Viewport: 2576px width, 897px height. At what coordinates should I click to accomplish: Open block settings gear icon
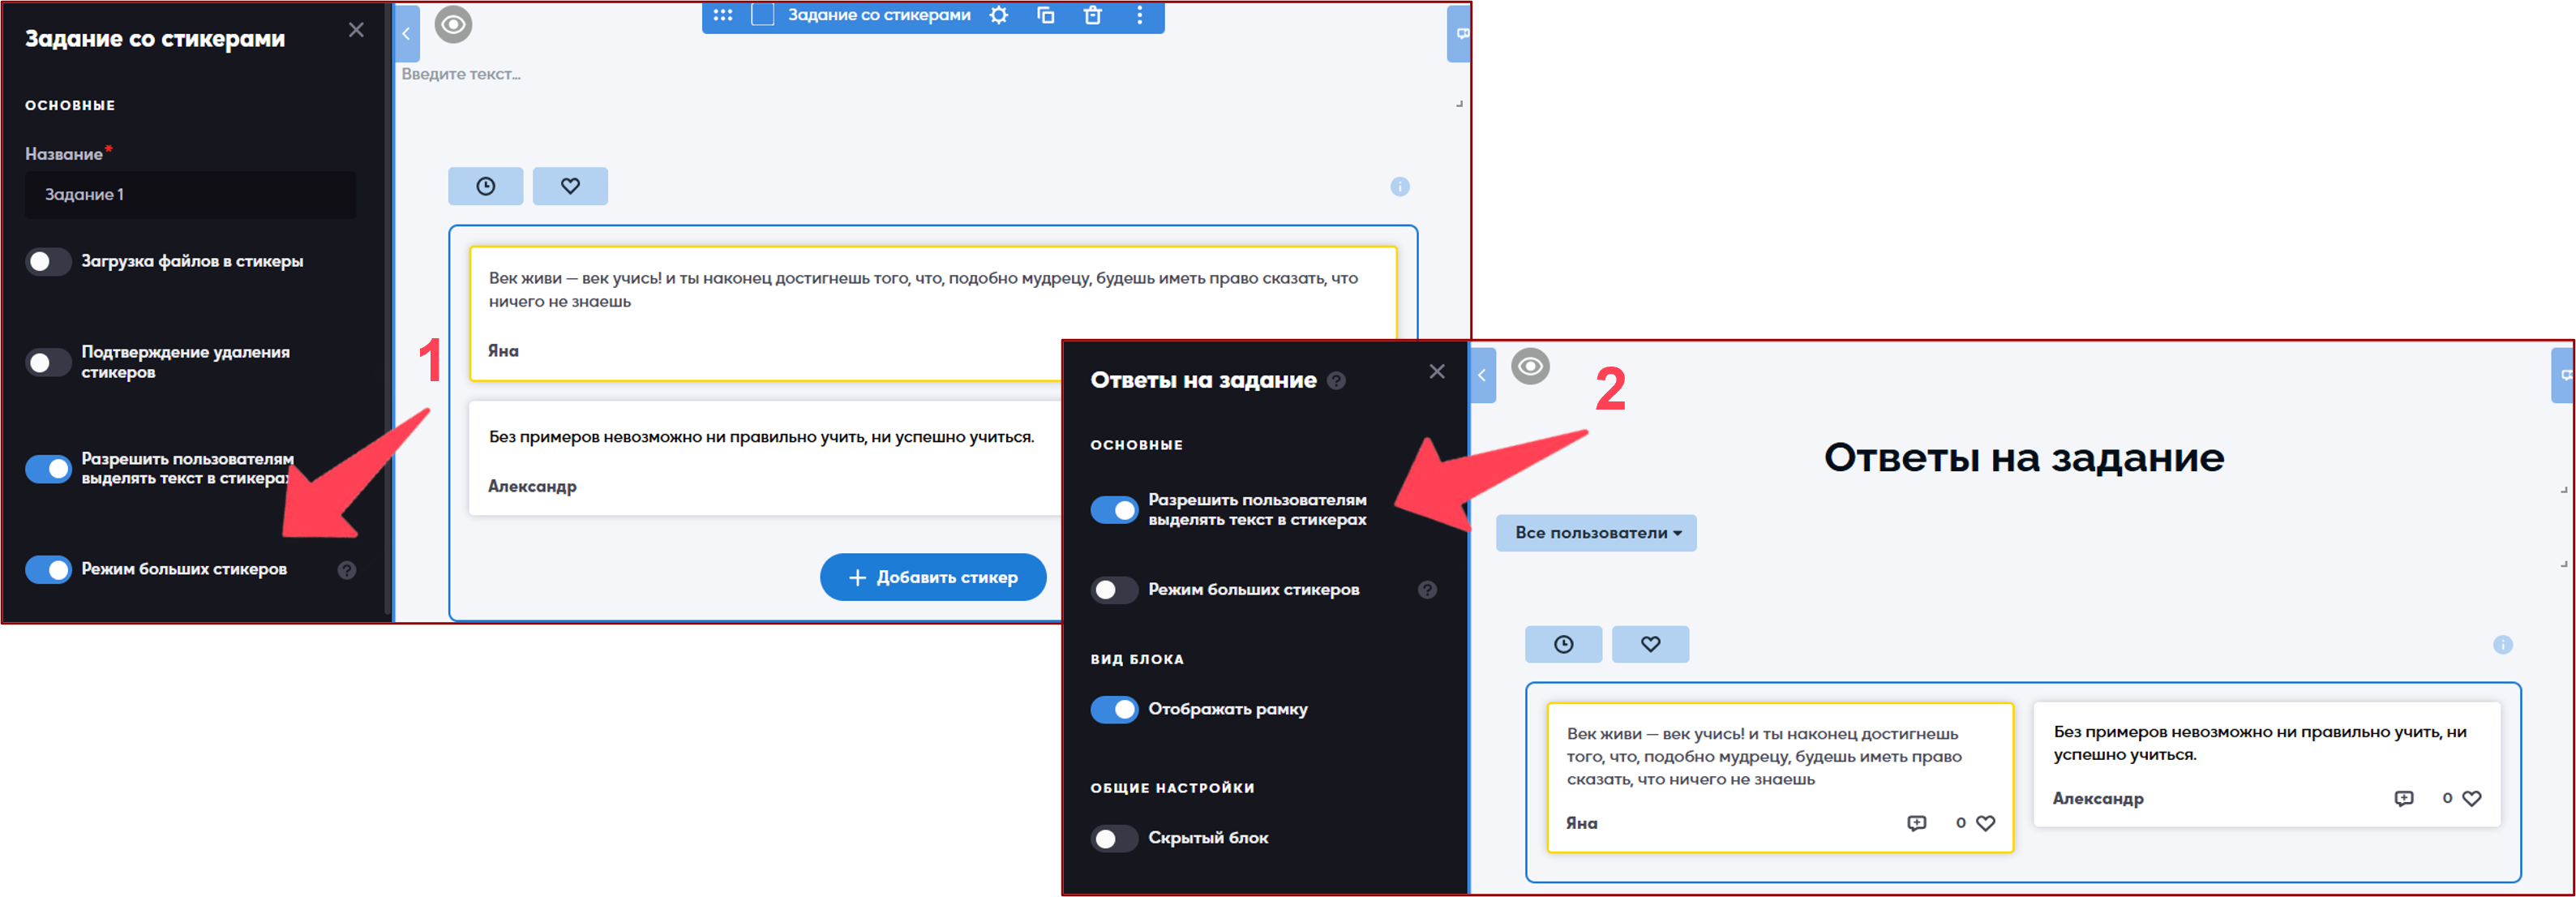999,15
